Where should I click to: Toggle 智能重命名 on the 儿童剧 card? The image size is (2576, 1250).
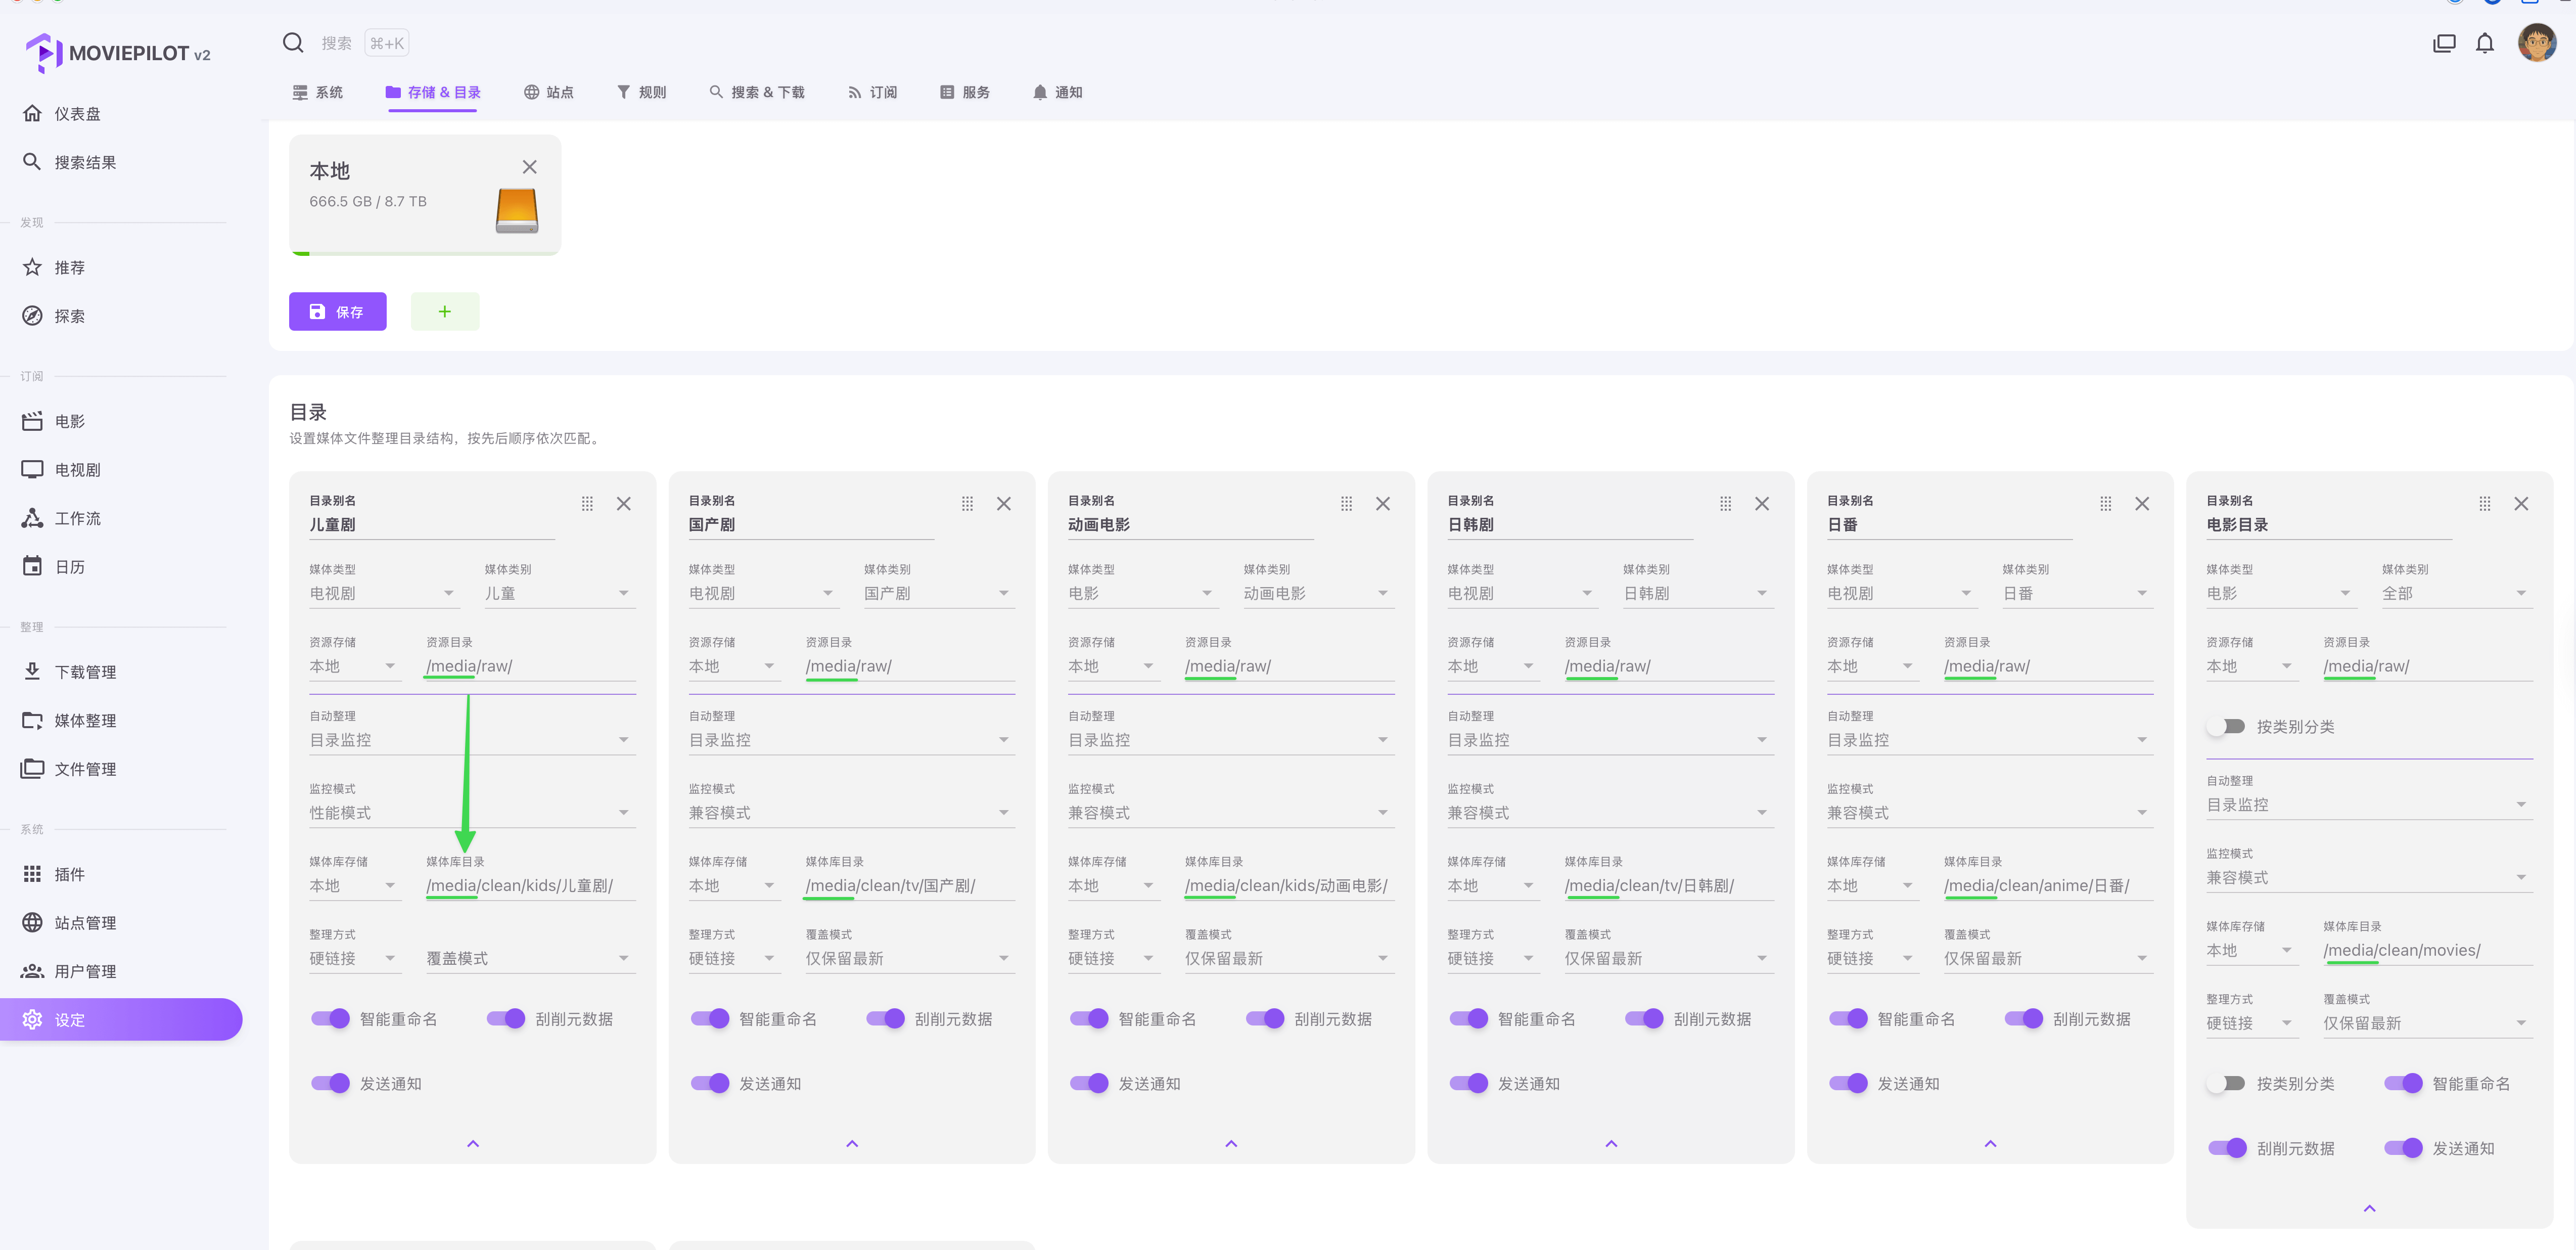(x=331, y=1019)
